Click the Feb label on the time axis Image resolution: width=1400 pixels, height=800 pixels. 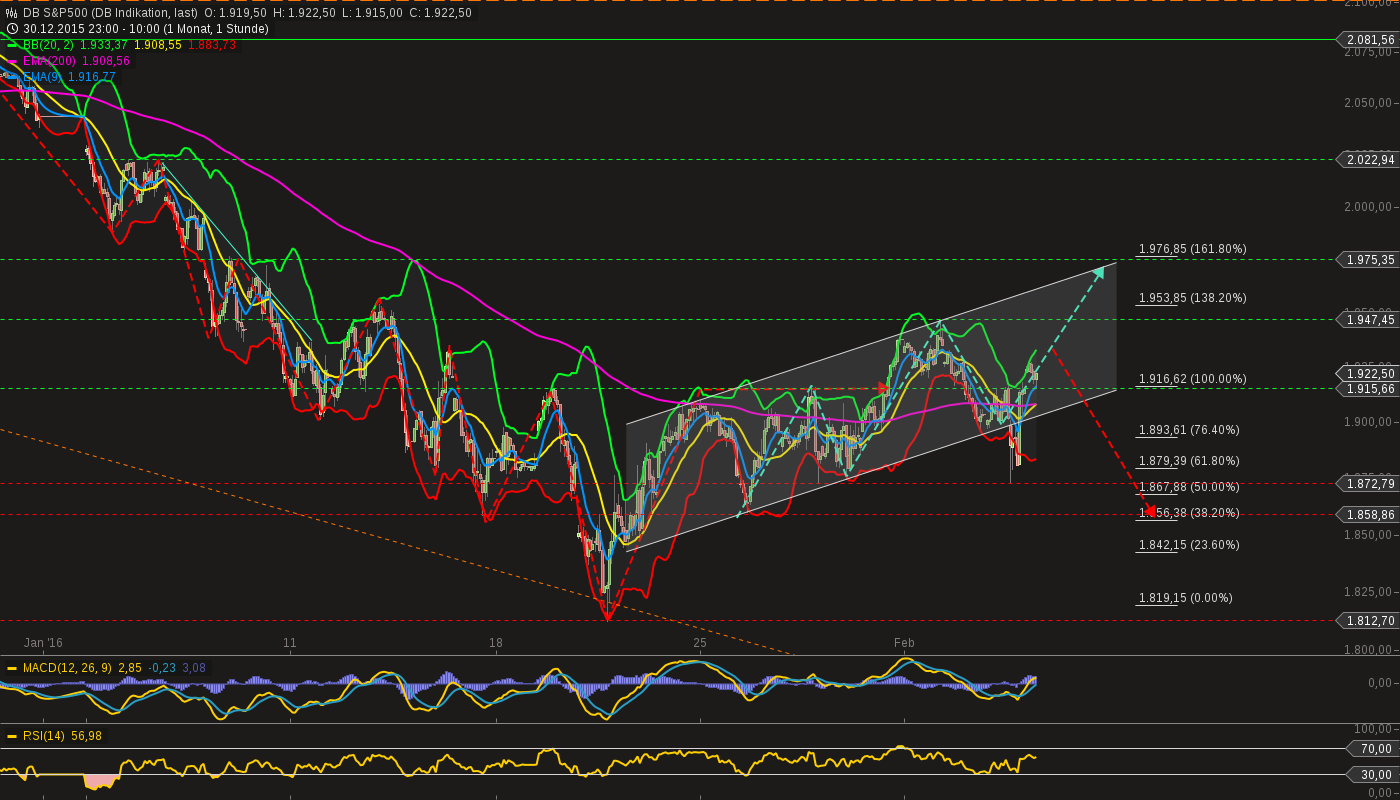point(903,643)
